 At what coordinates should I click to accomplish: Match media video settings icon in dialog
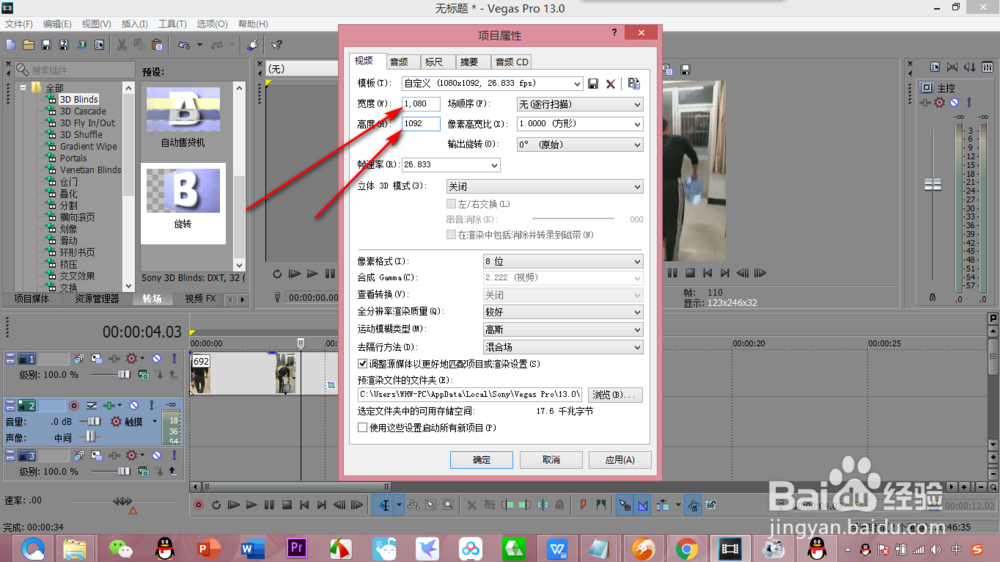(x=633, y=84)
